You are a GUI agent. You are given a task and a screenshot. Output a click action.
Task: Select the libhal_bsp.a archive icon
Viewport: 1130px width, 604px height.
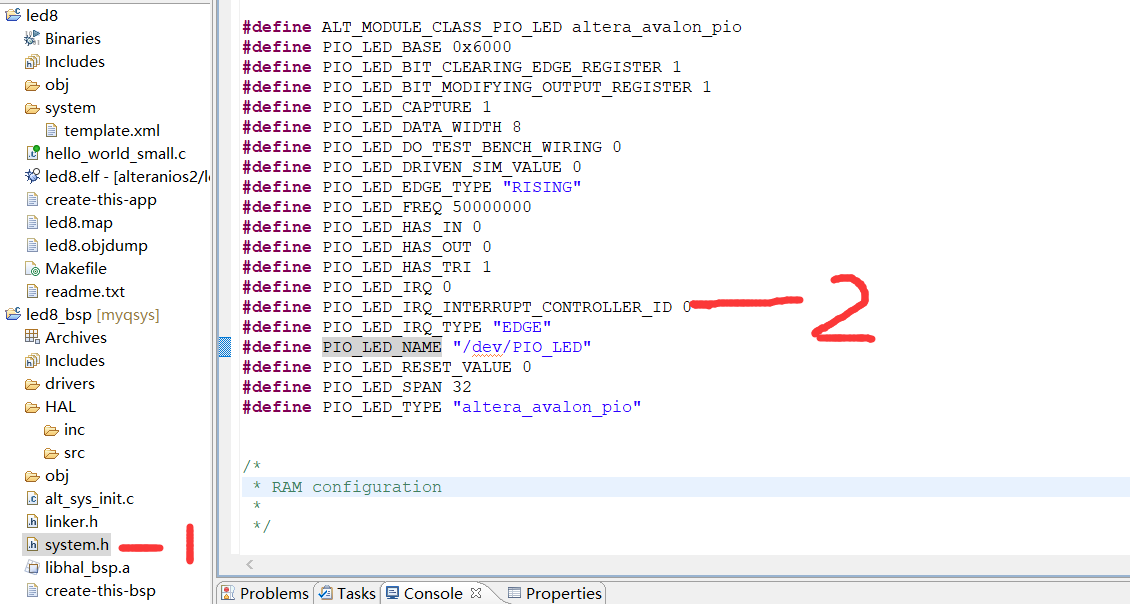pos(31,567)
